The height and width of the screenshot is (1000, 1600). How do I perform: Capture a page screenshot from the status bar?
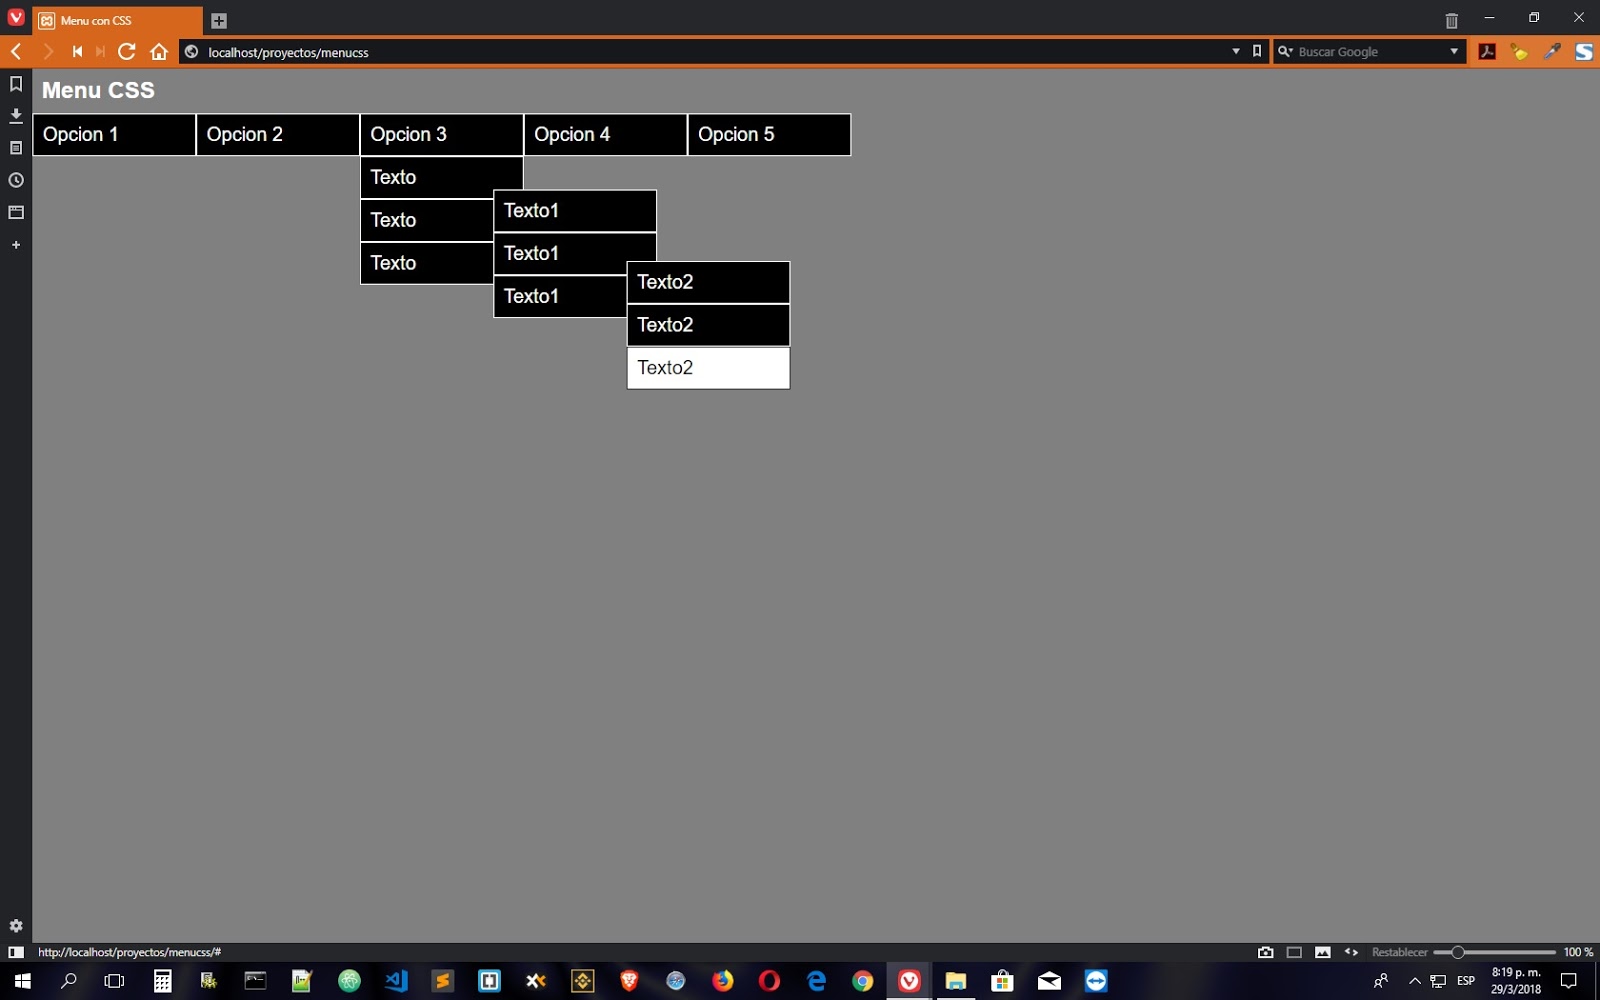click(x=1265, y=953)
